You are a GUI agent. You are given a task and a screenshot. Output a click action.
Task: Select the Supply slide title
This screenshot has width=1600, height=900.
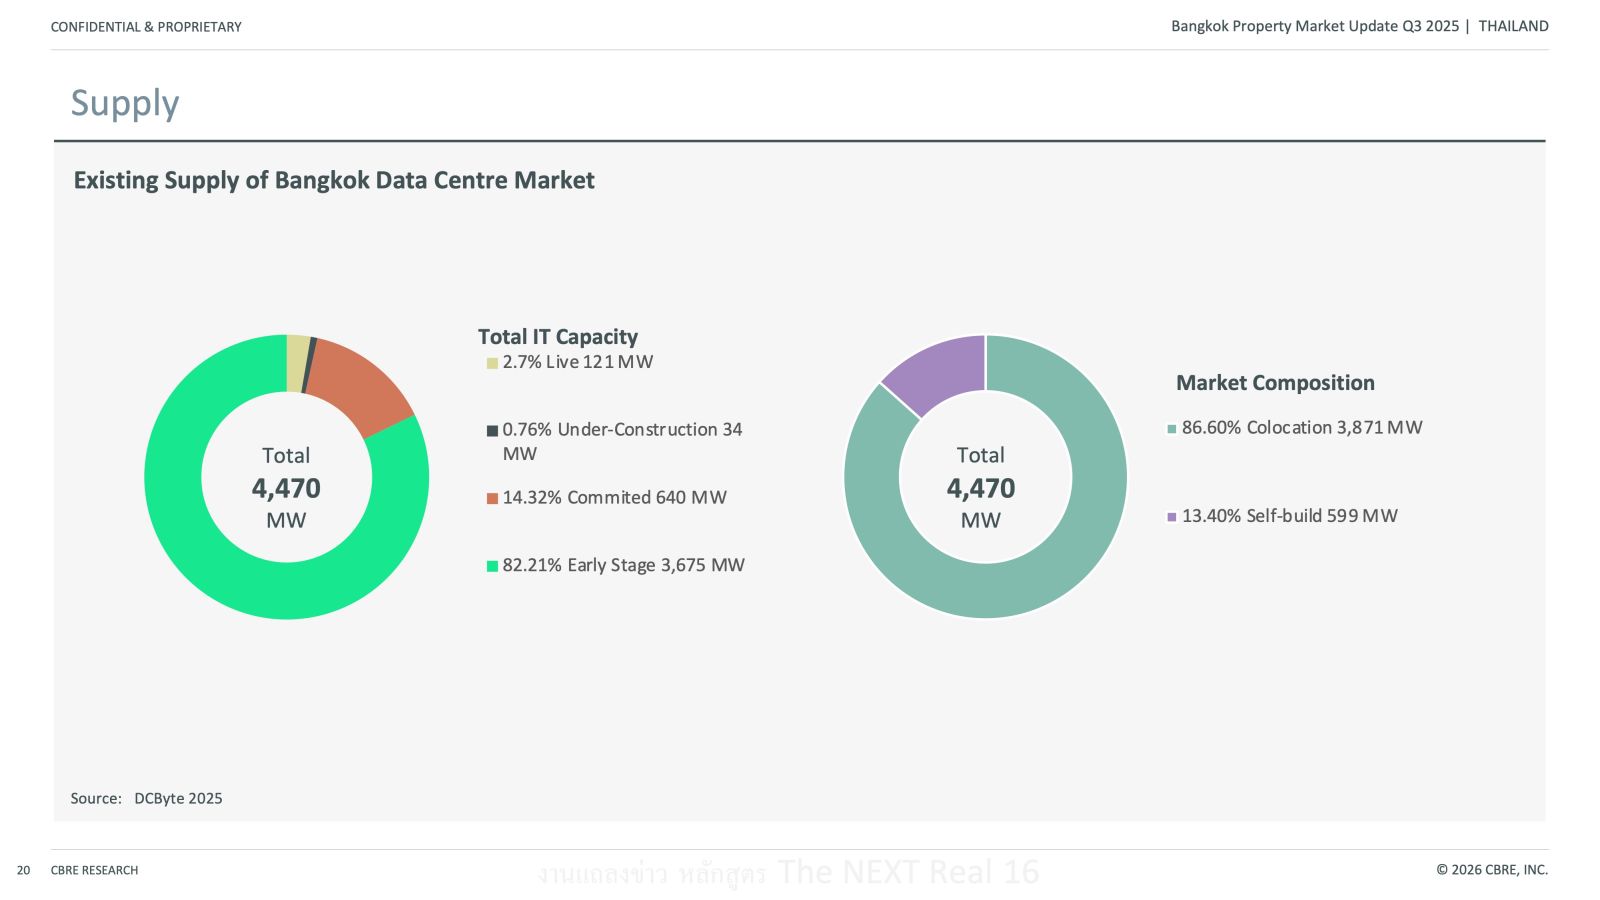[x=125, y=103]
